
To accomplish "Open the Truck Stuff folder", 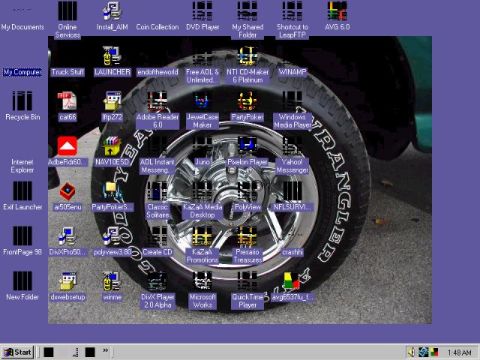I will click(67, 72).
